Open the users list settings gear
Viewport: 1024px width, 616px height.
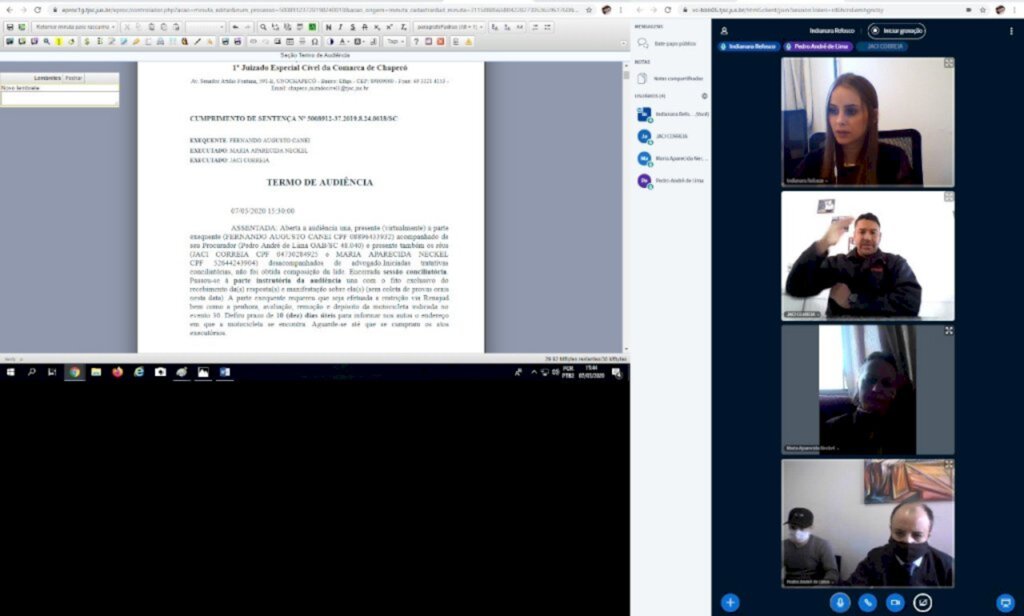pyautogui.click(x=704, y=96)
